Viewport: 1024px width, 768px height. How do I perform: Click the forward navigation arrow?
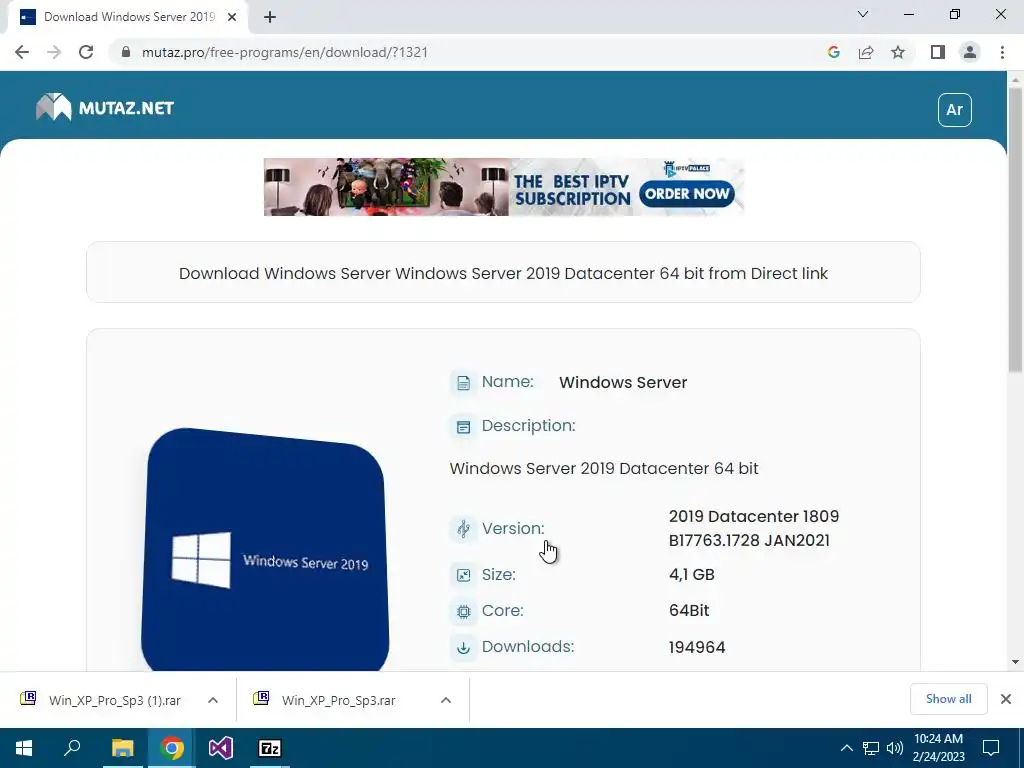[x=54, y=52]
